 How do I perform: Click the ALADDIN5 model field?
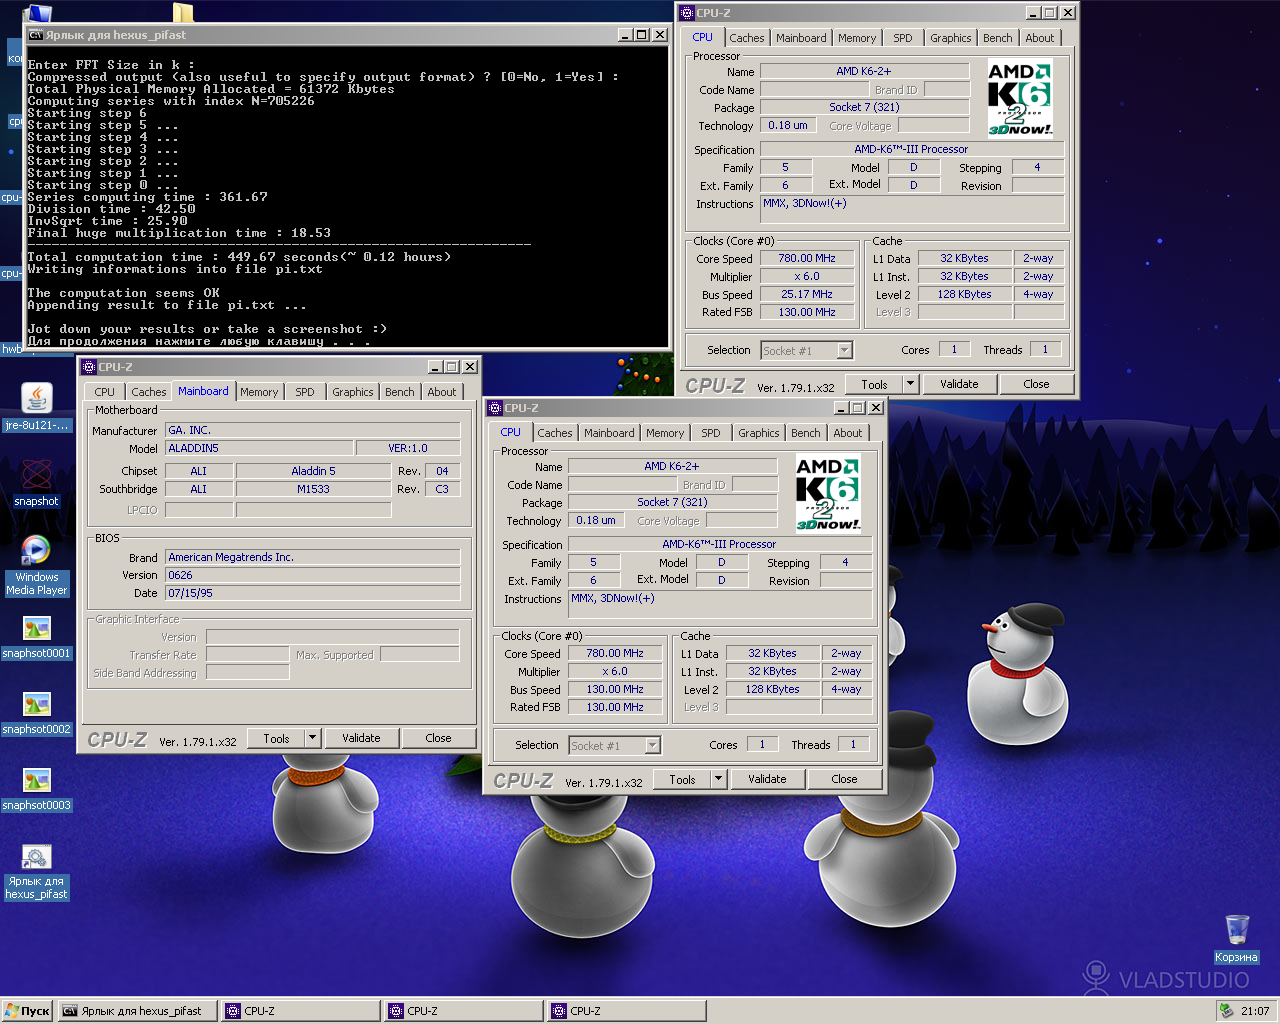(259, 448)
